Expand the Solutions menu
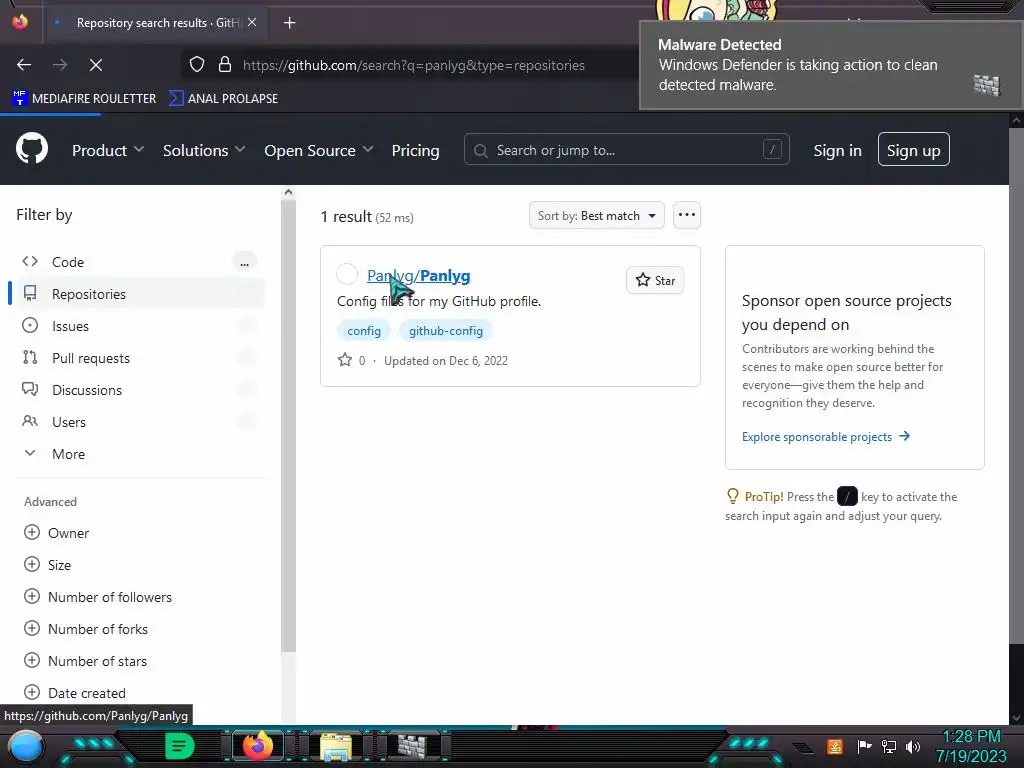The image size is (1024, 768). tap(204, 150)
